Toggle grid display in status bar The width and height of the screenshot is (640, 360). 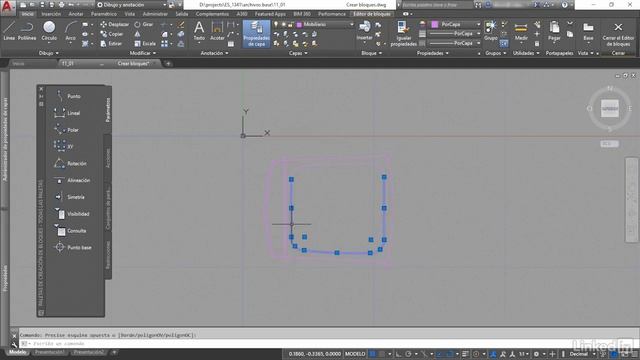click(372, 354)
